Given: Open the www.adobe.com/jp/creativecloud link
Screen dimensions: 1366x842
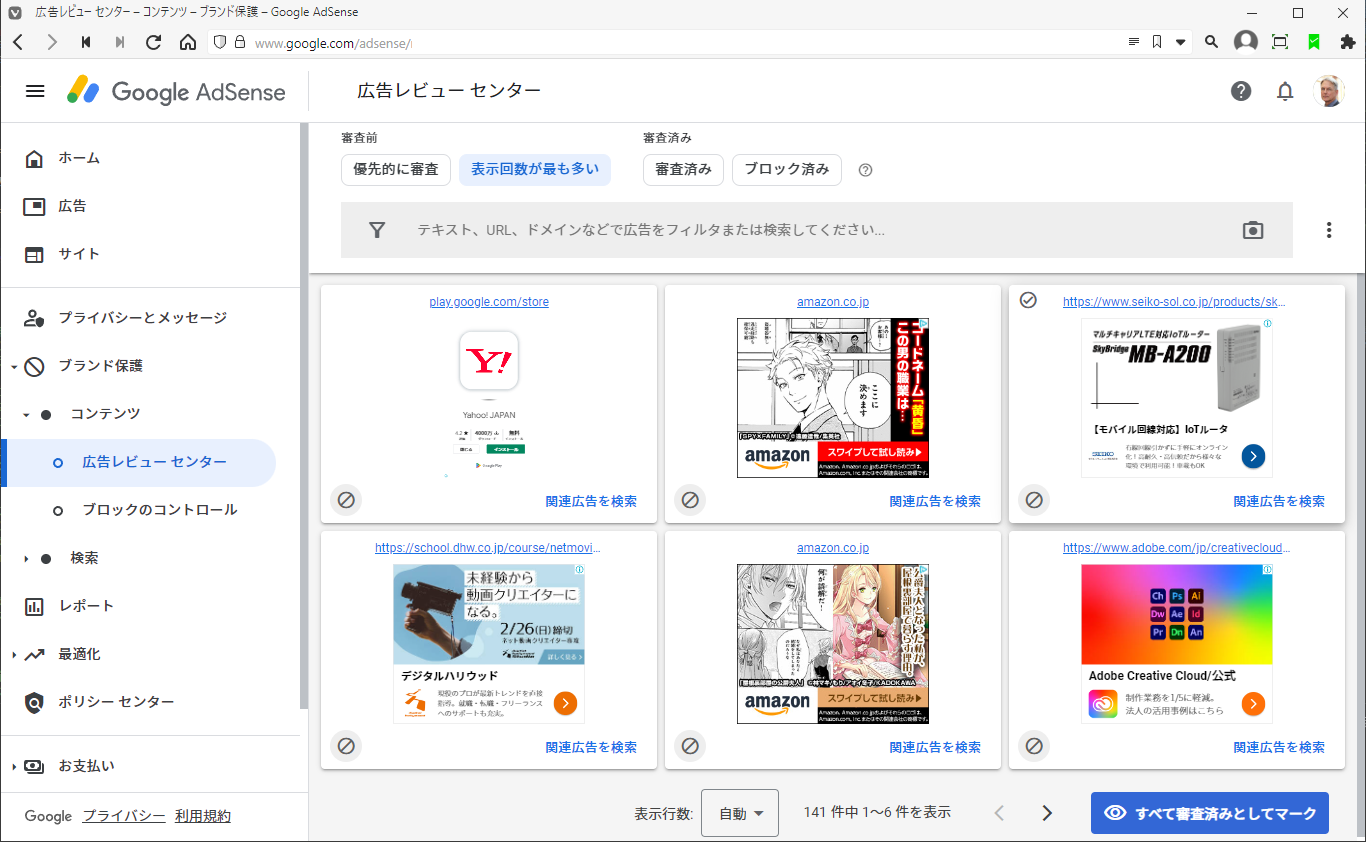Looking at the screenshot, I should (1176, 547).
